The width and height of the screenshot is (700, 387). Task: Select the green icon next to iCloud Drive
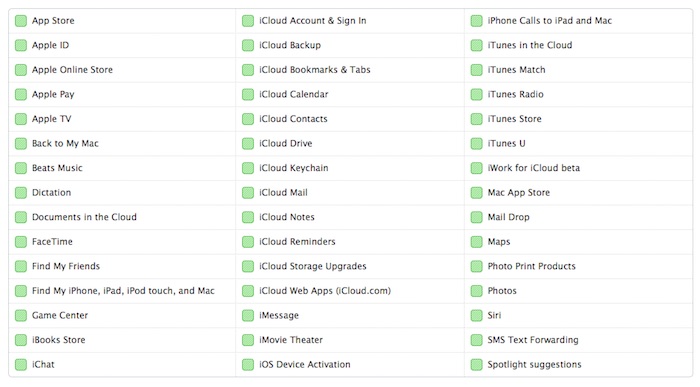point(248,144)
